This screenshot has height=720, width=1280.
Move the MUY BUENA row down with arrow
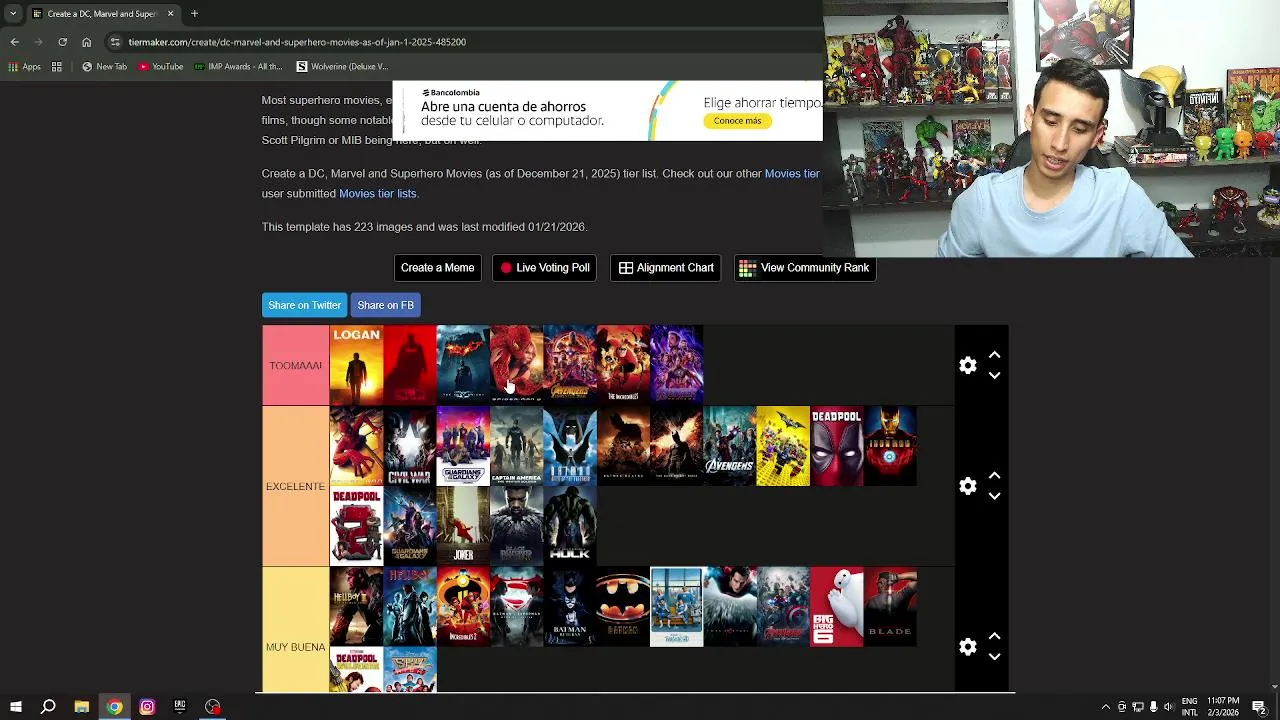pyautogui.click(x=994, y=657)
